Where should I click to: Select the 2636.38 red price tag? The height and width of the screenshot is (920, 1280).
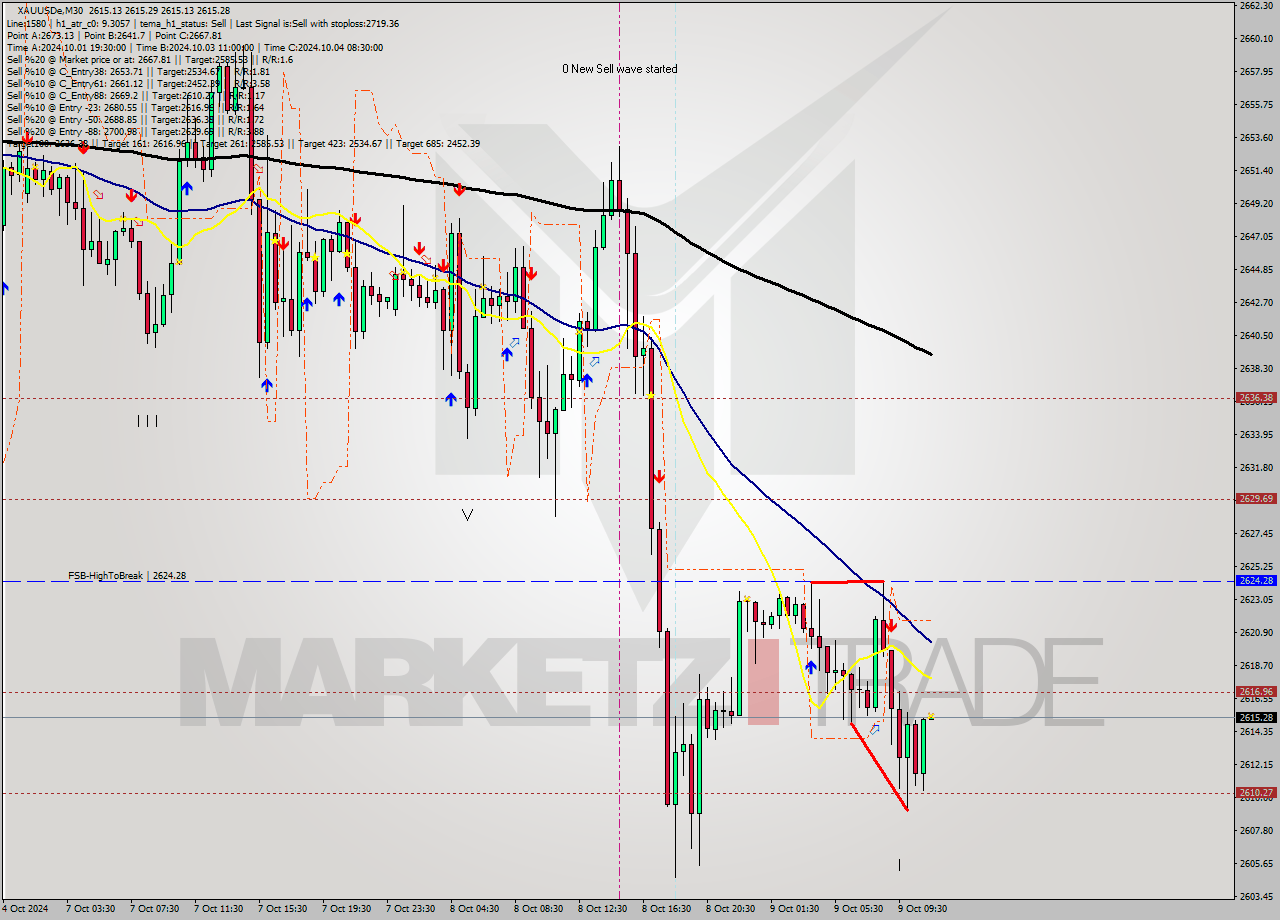click(x=1256, y=397)
